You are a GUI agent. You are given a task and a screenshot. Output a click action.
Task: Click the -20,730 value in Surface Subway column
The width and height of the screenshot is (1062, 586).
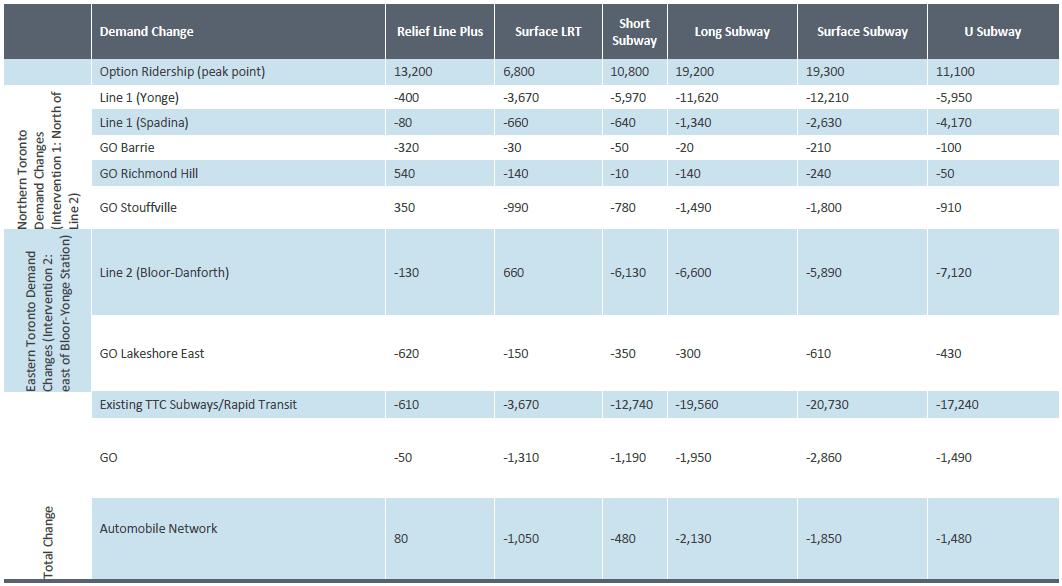coord(829,405)
